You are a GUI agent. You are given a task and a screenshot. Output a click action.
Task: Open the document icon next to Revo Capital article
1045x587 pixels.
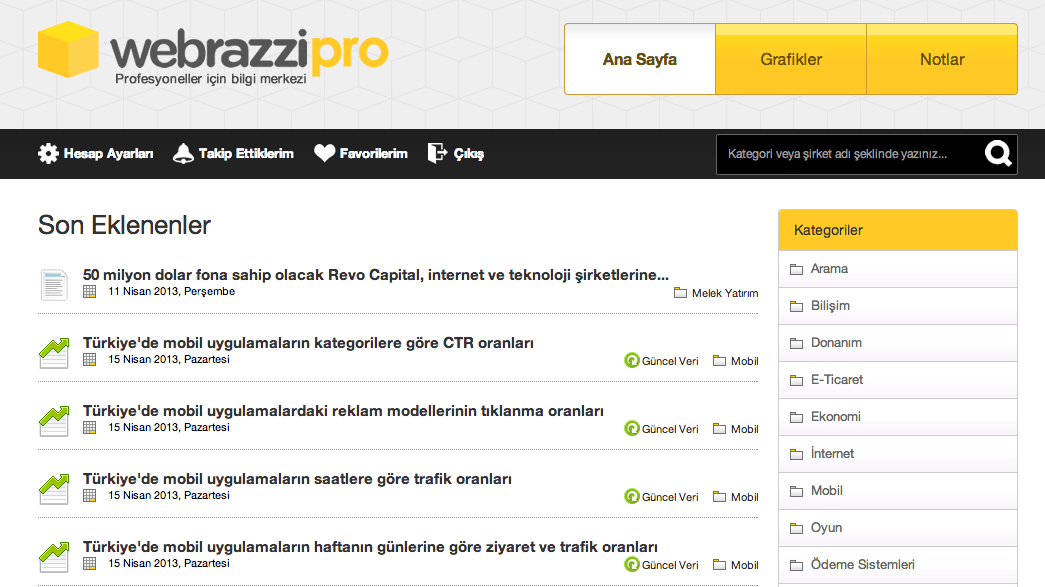click(x=53, y=285)
